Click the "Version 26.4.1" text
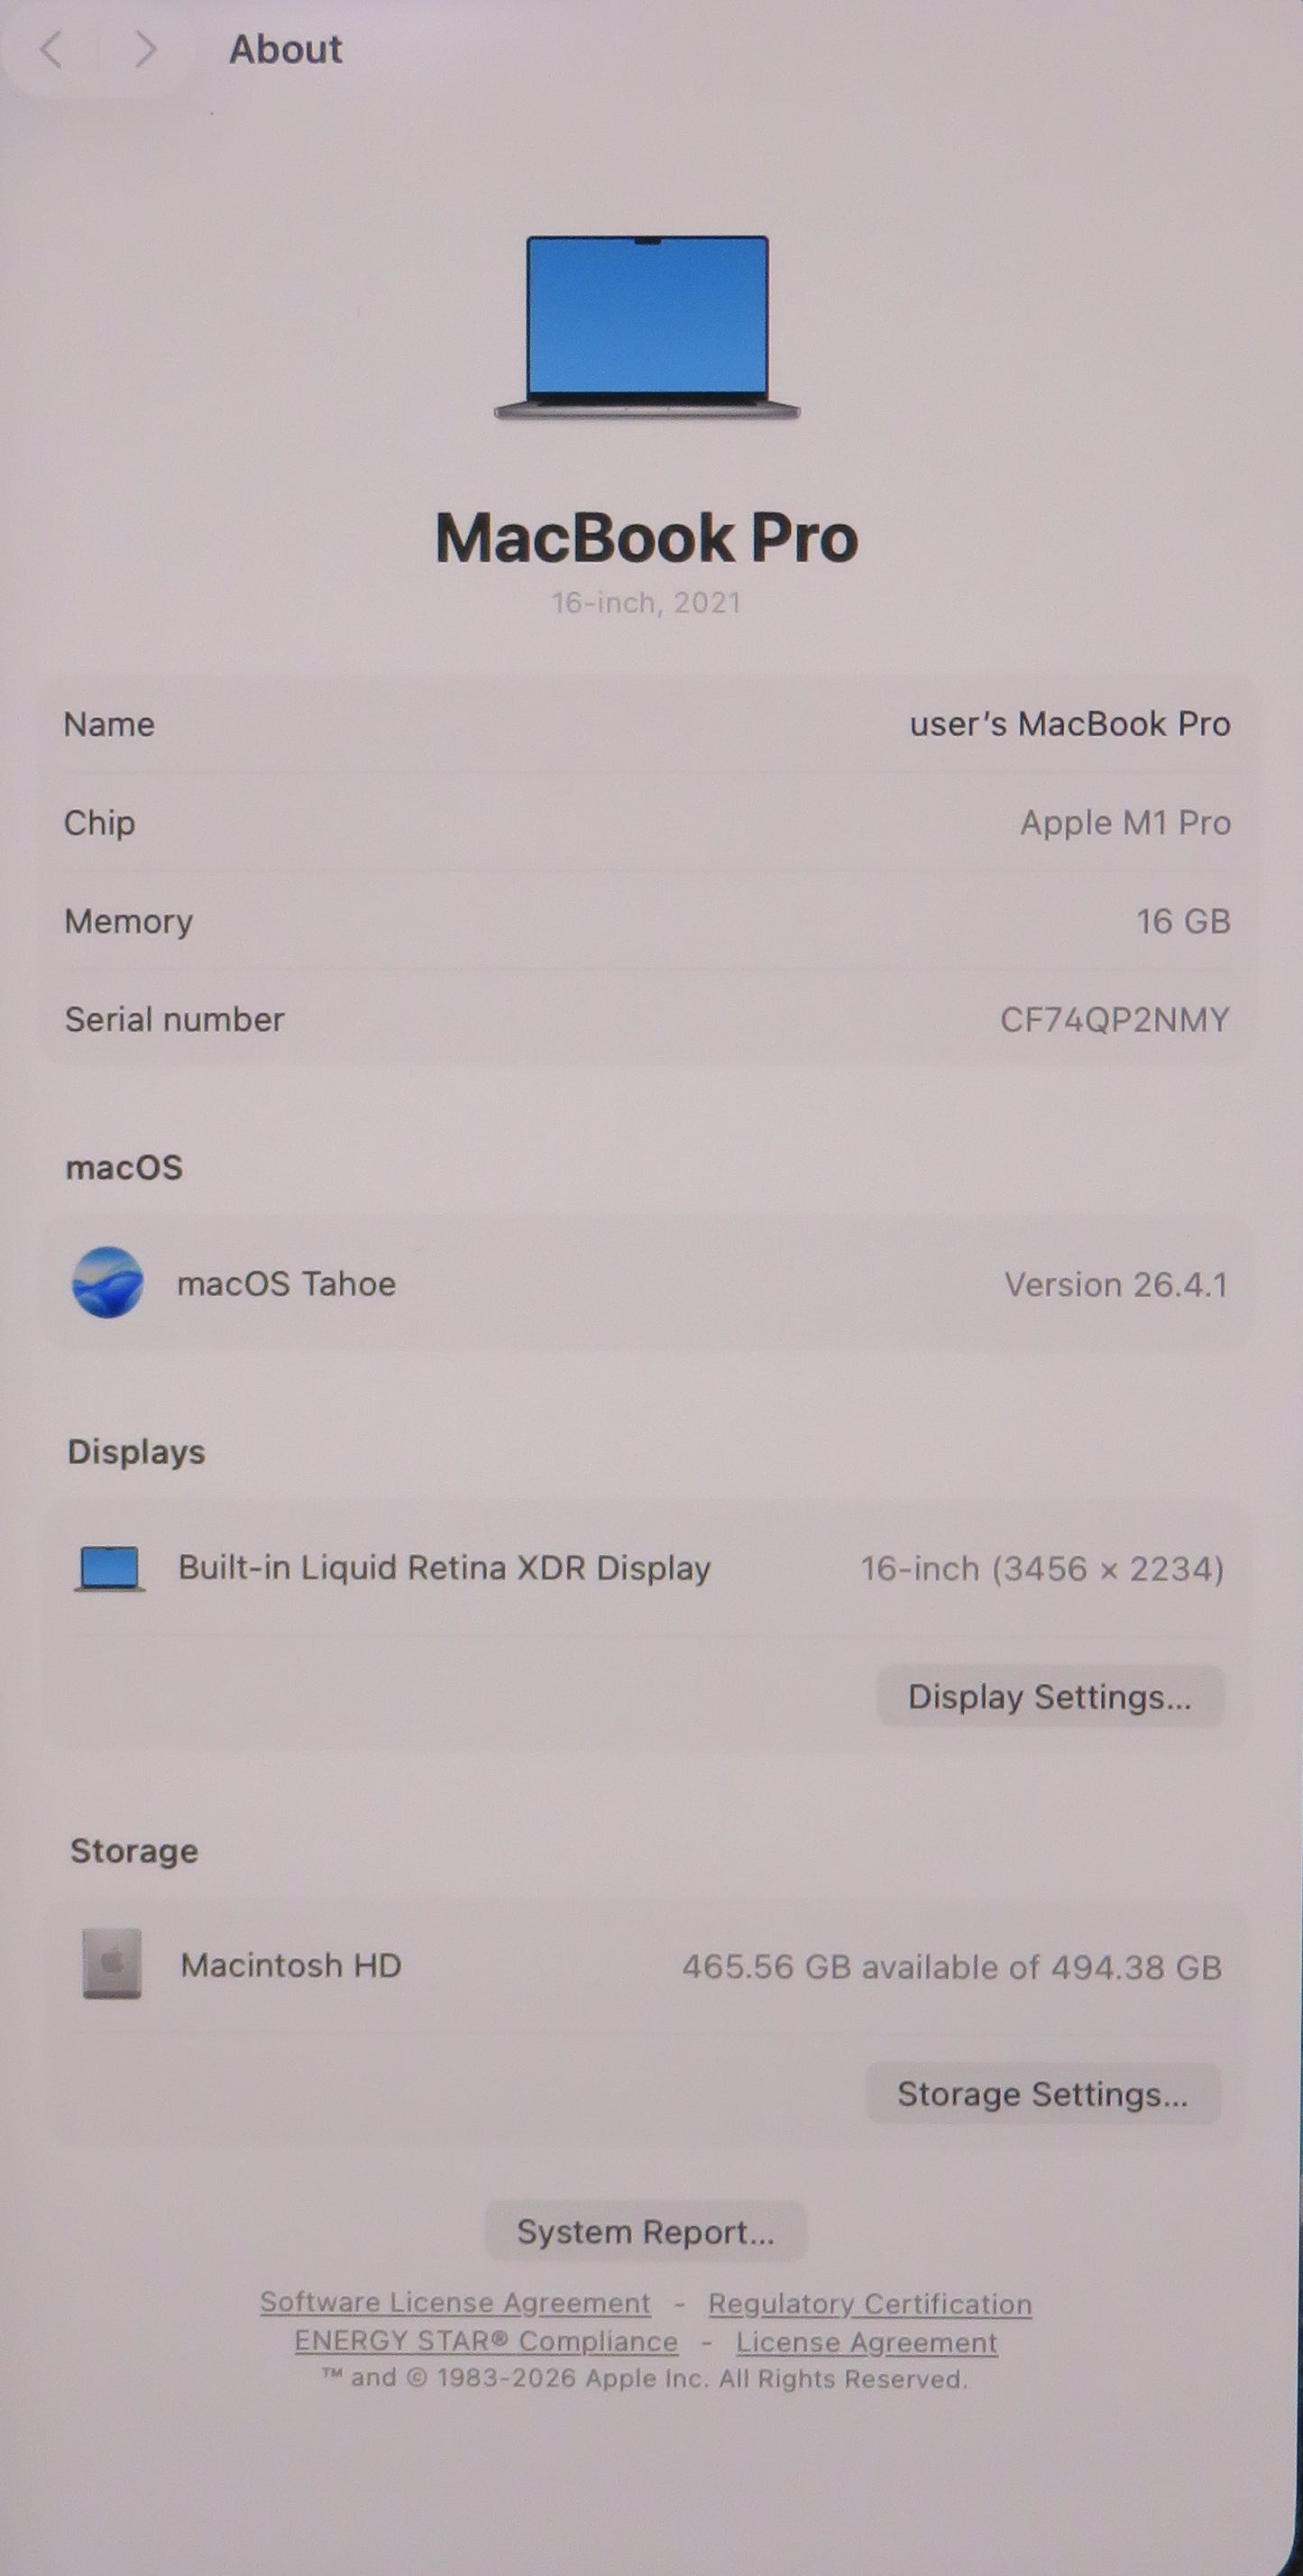The image size is (1303, 2576). click(x=1116, y=1285)
